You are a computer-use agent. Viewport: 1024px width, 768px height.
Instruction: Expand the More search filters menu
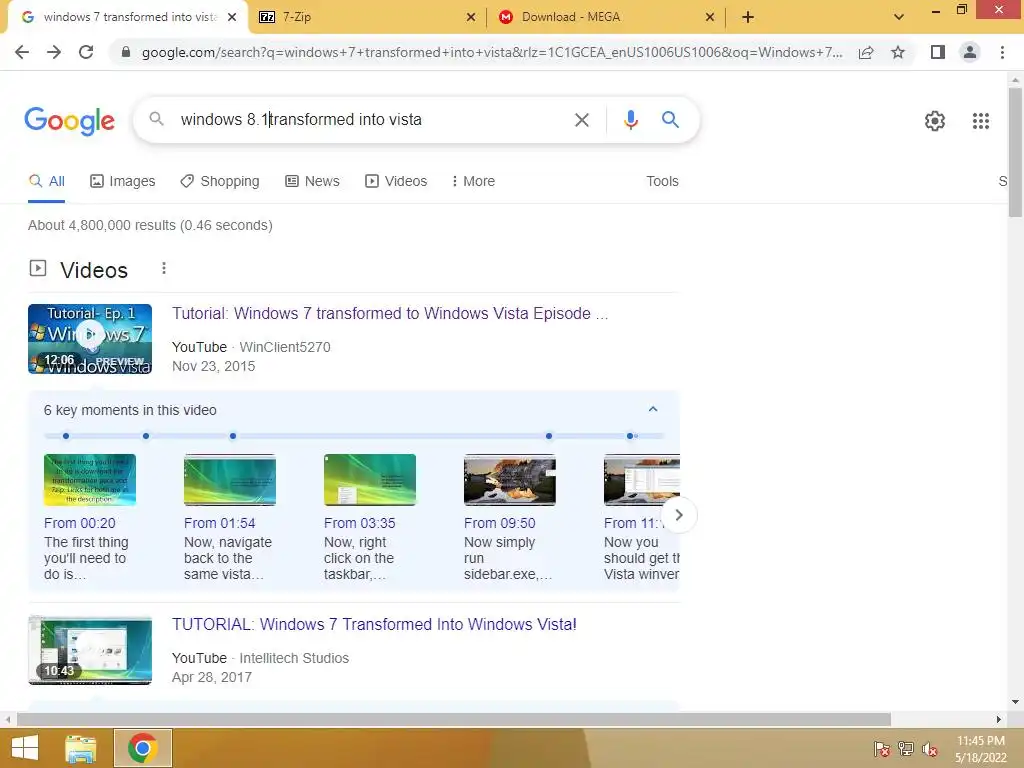tap(473, 181)
